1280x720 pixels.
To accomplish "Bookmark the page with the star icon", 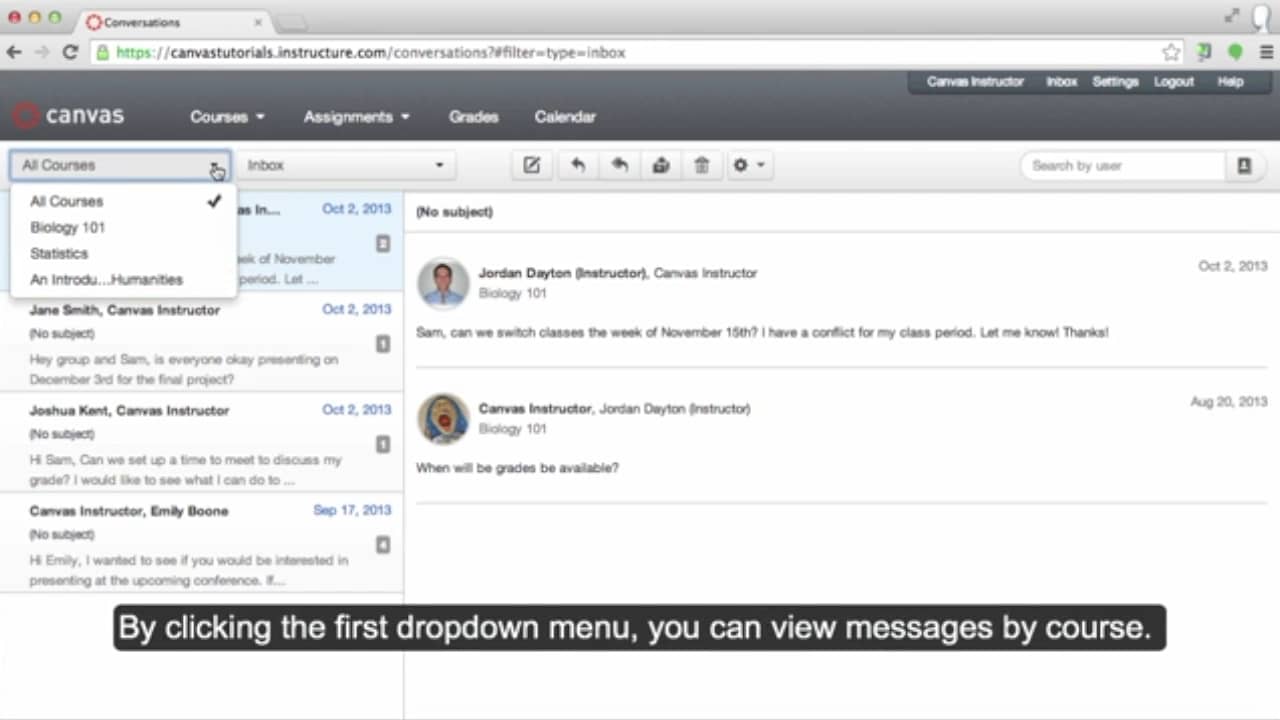I will point(1171,52).
